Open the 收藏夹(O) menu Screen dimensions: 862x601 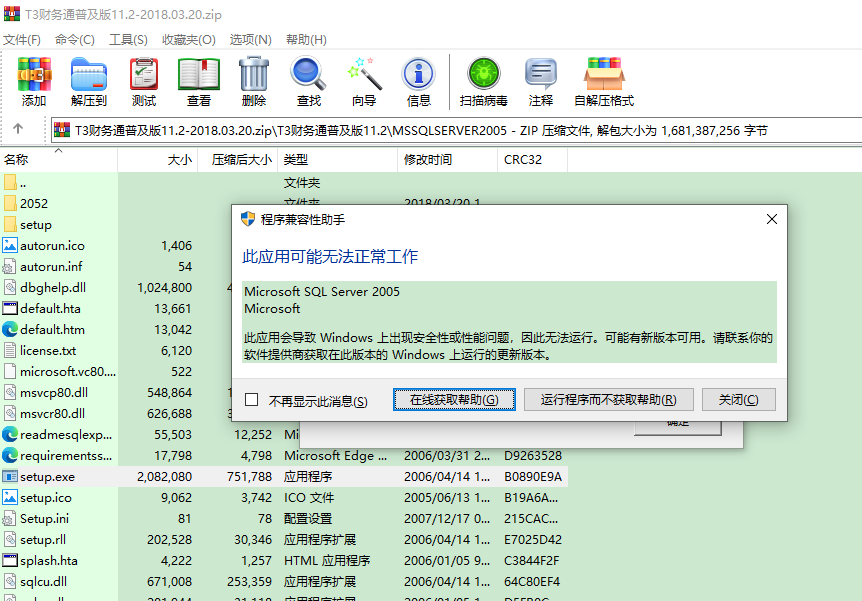pyautogui.click(x=189, y=40)
